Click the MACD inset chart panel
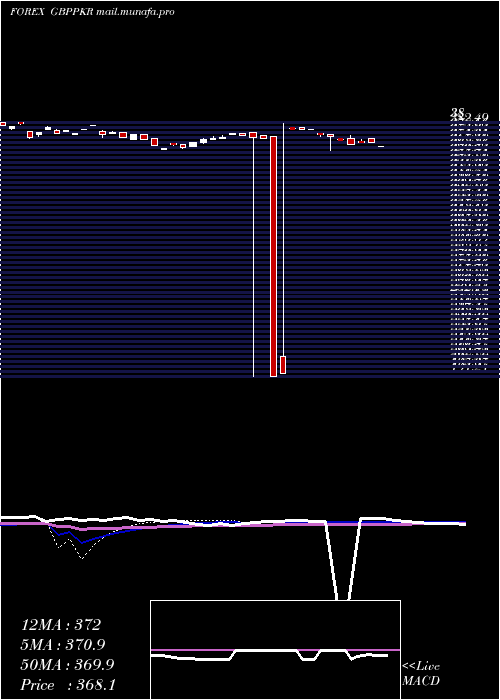The image size is (500, 700). [275, 650]
